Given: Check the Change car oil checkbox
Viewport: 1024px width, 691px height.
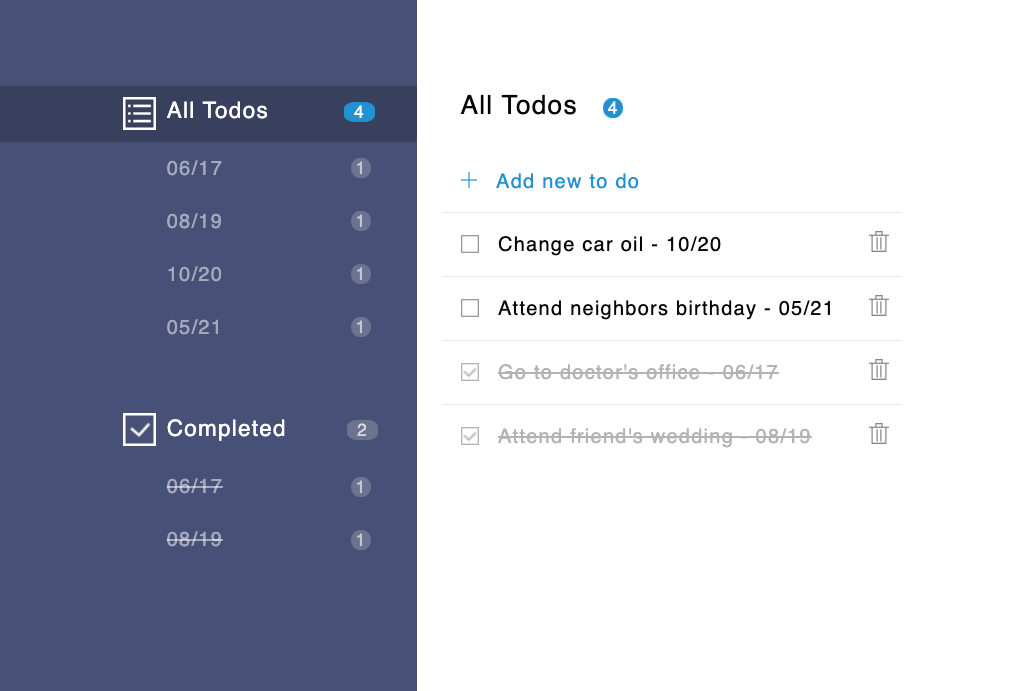Looking at the screenshot, I should 470,244.
